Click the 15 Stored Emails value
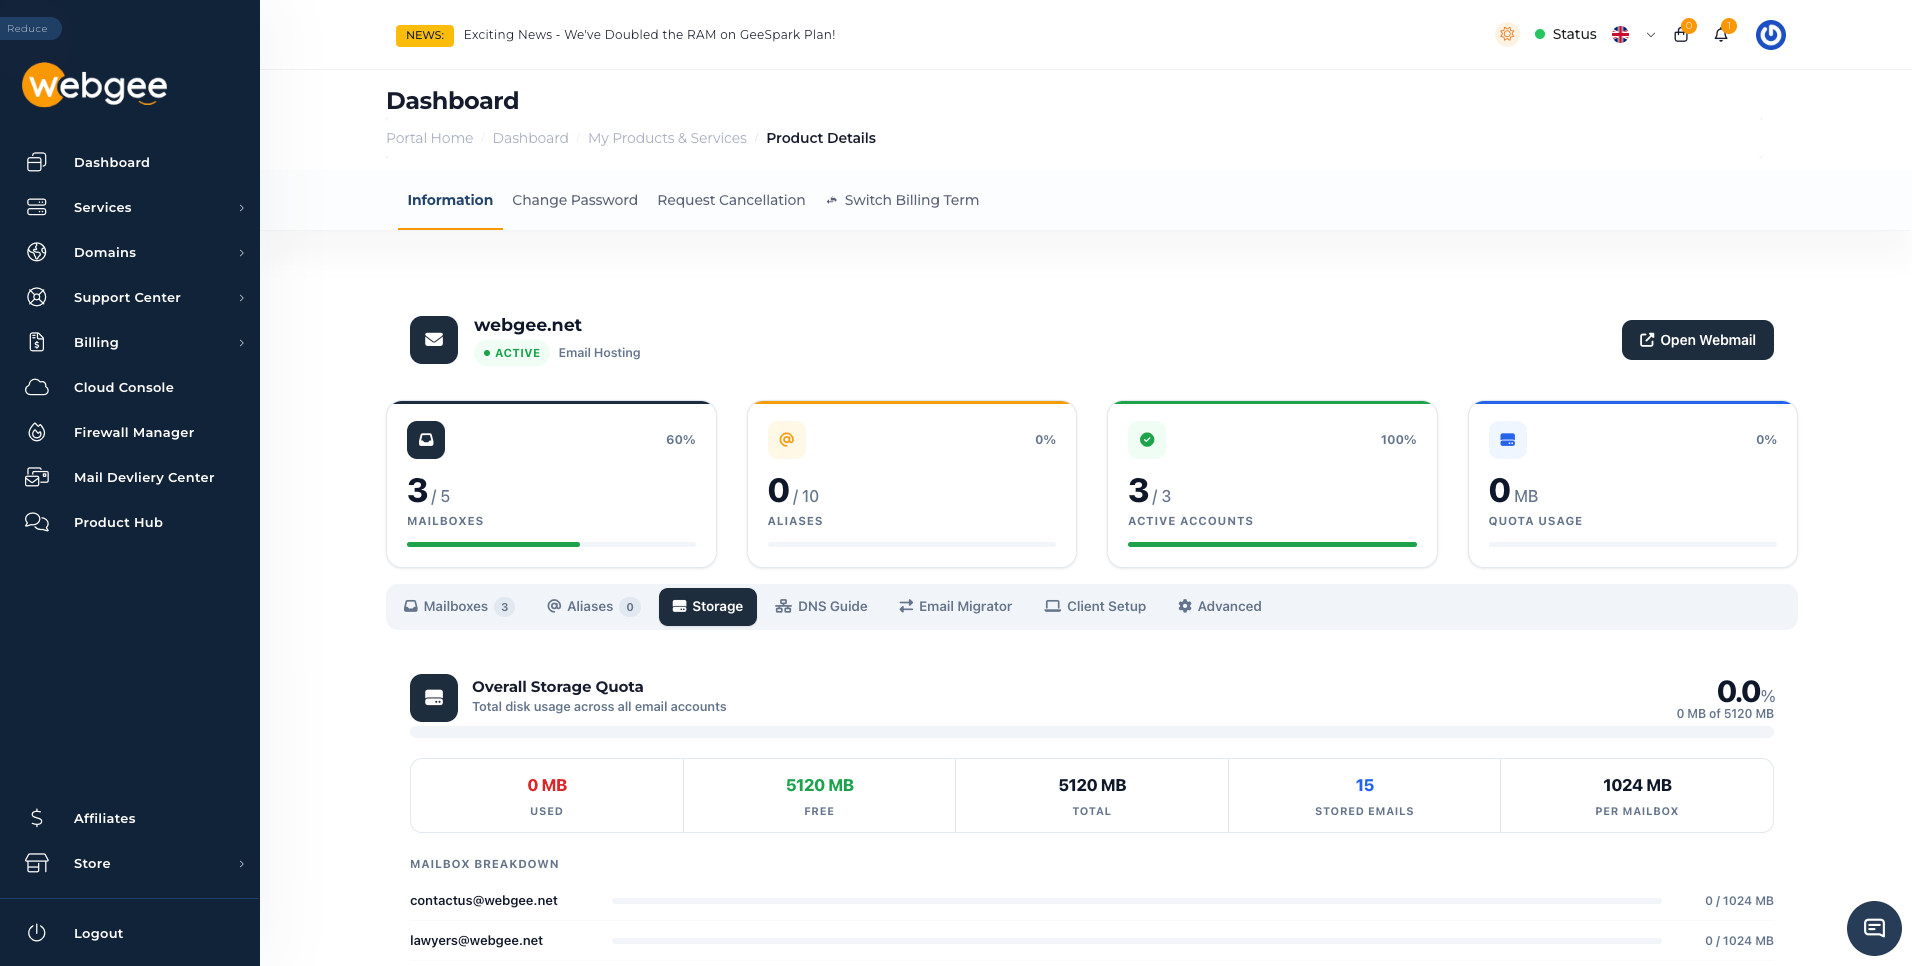Screen dimensions: 1912x966 pos(1365,785)
